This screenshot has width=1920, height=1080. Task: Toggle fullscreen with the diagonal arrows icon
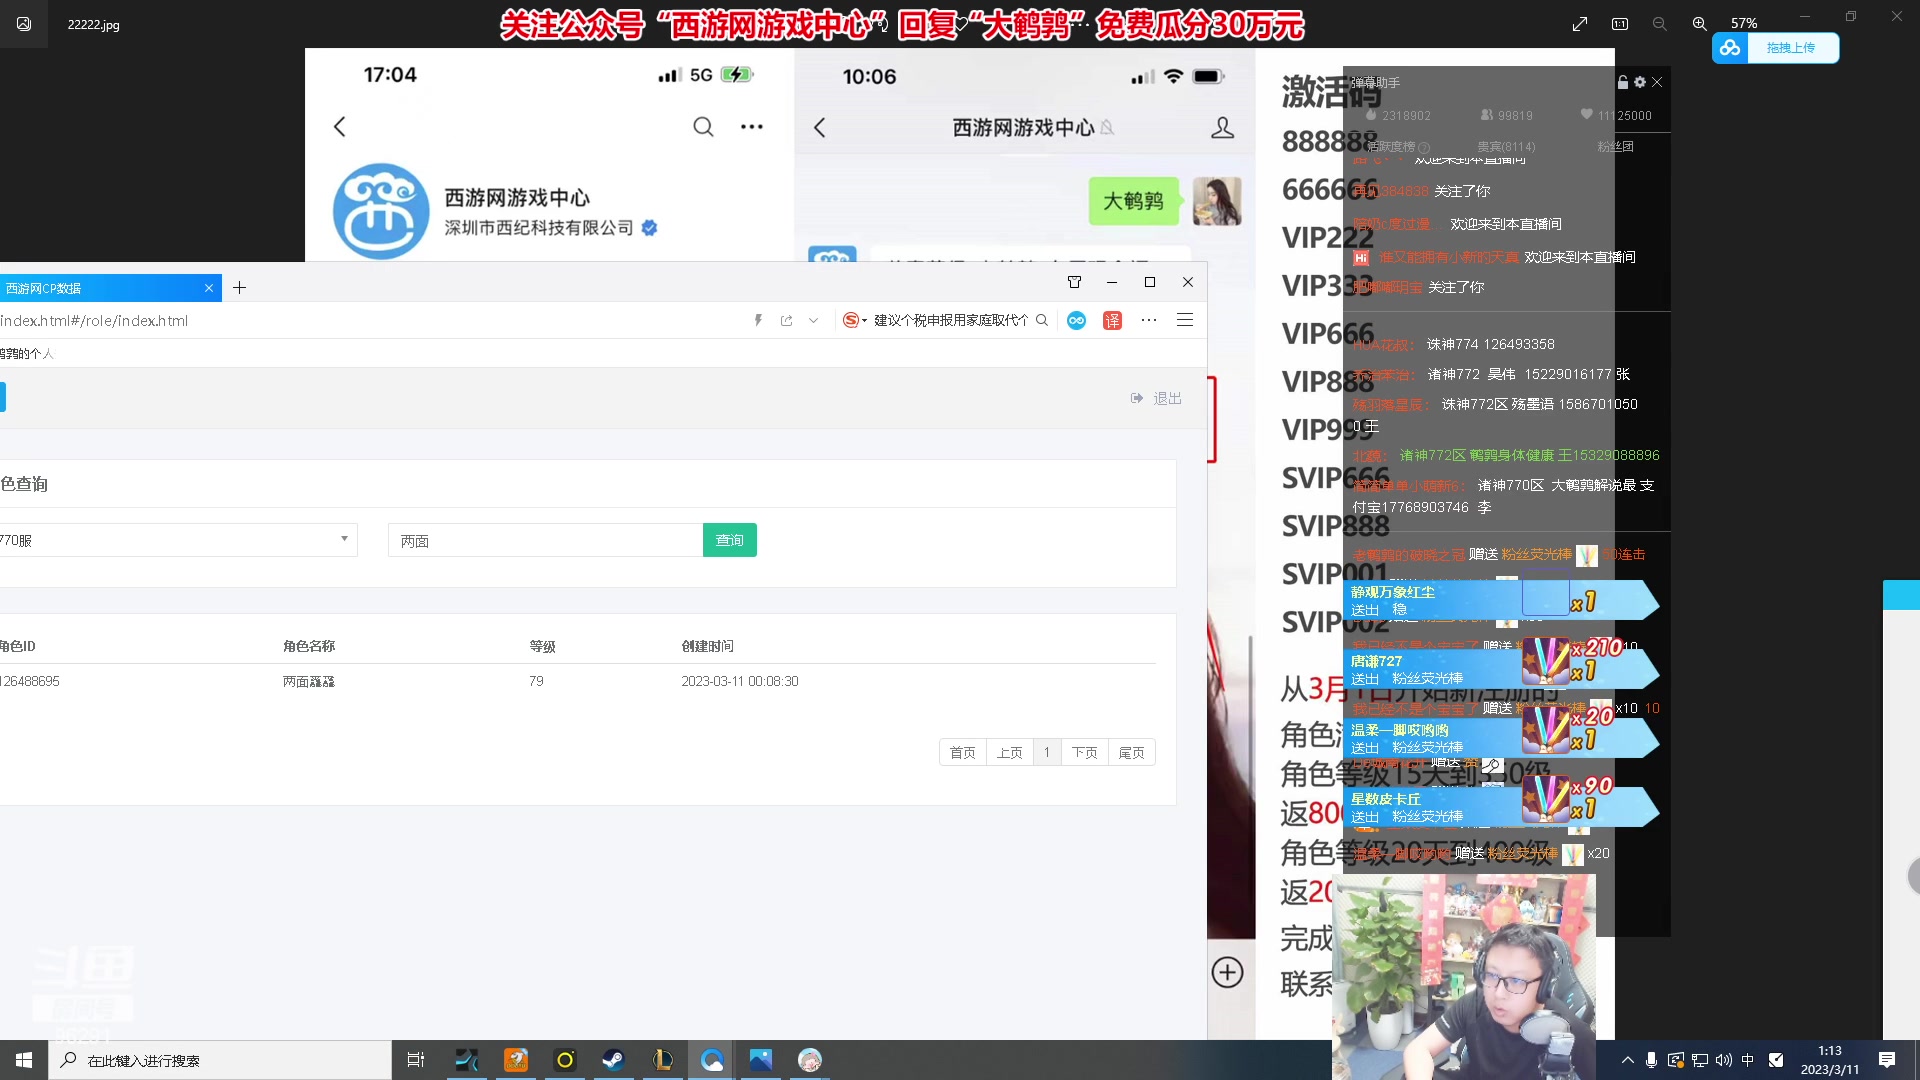tap(1579, 23)
